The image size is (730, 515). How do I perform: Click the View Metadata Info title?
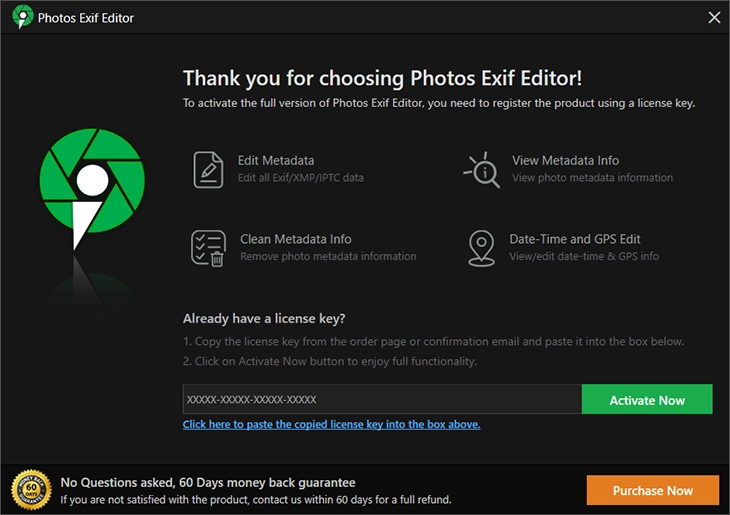point(565,160)
